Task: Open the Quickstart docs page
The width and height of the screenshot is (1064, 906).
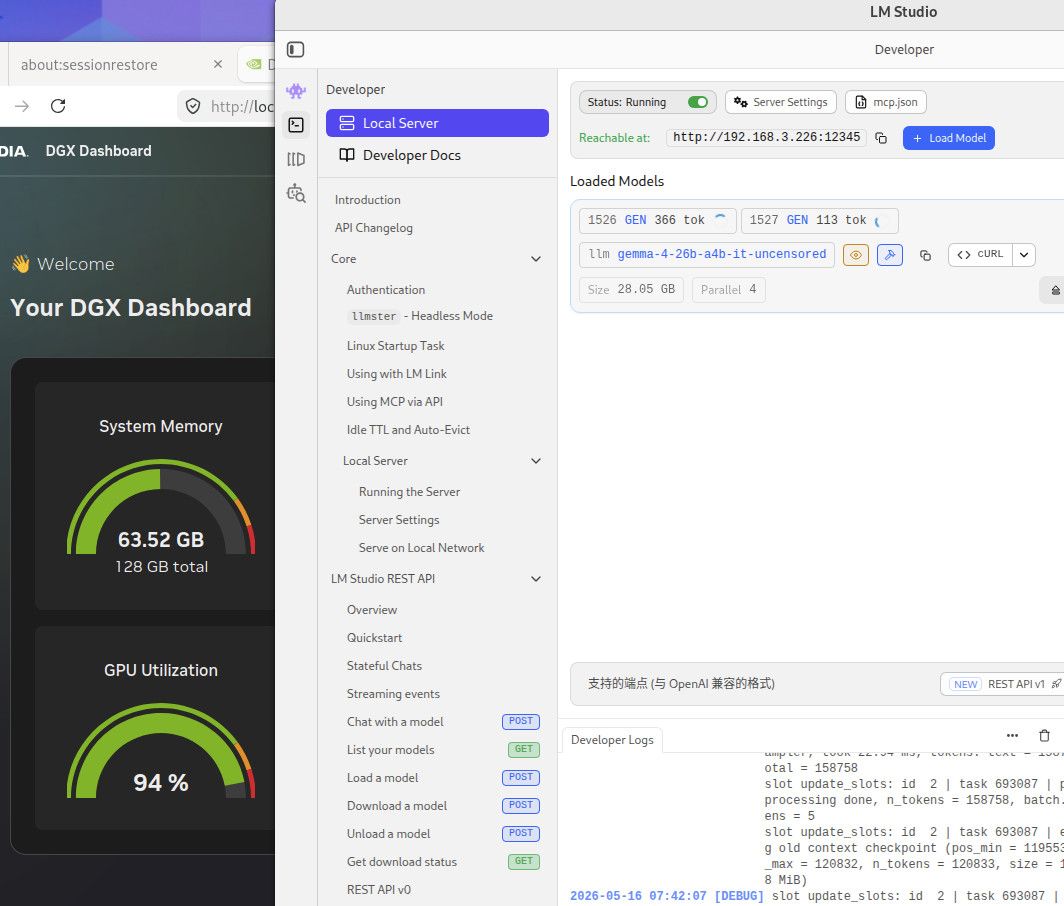Action: [x=375, y=638]
